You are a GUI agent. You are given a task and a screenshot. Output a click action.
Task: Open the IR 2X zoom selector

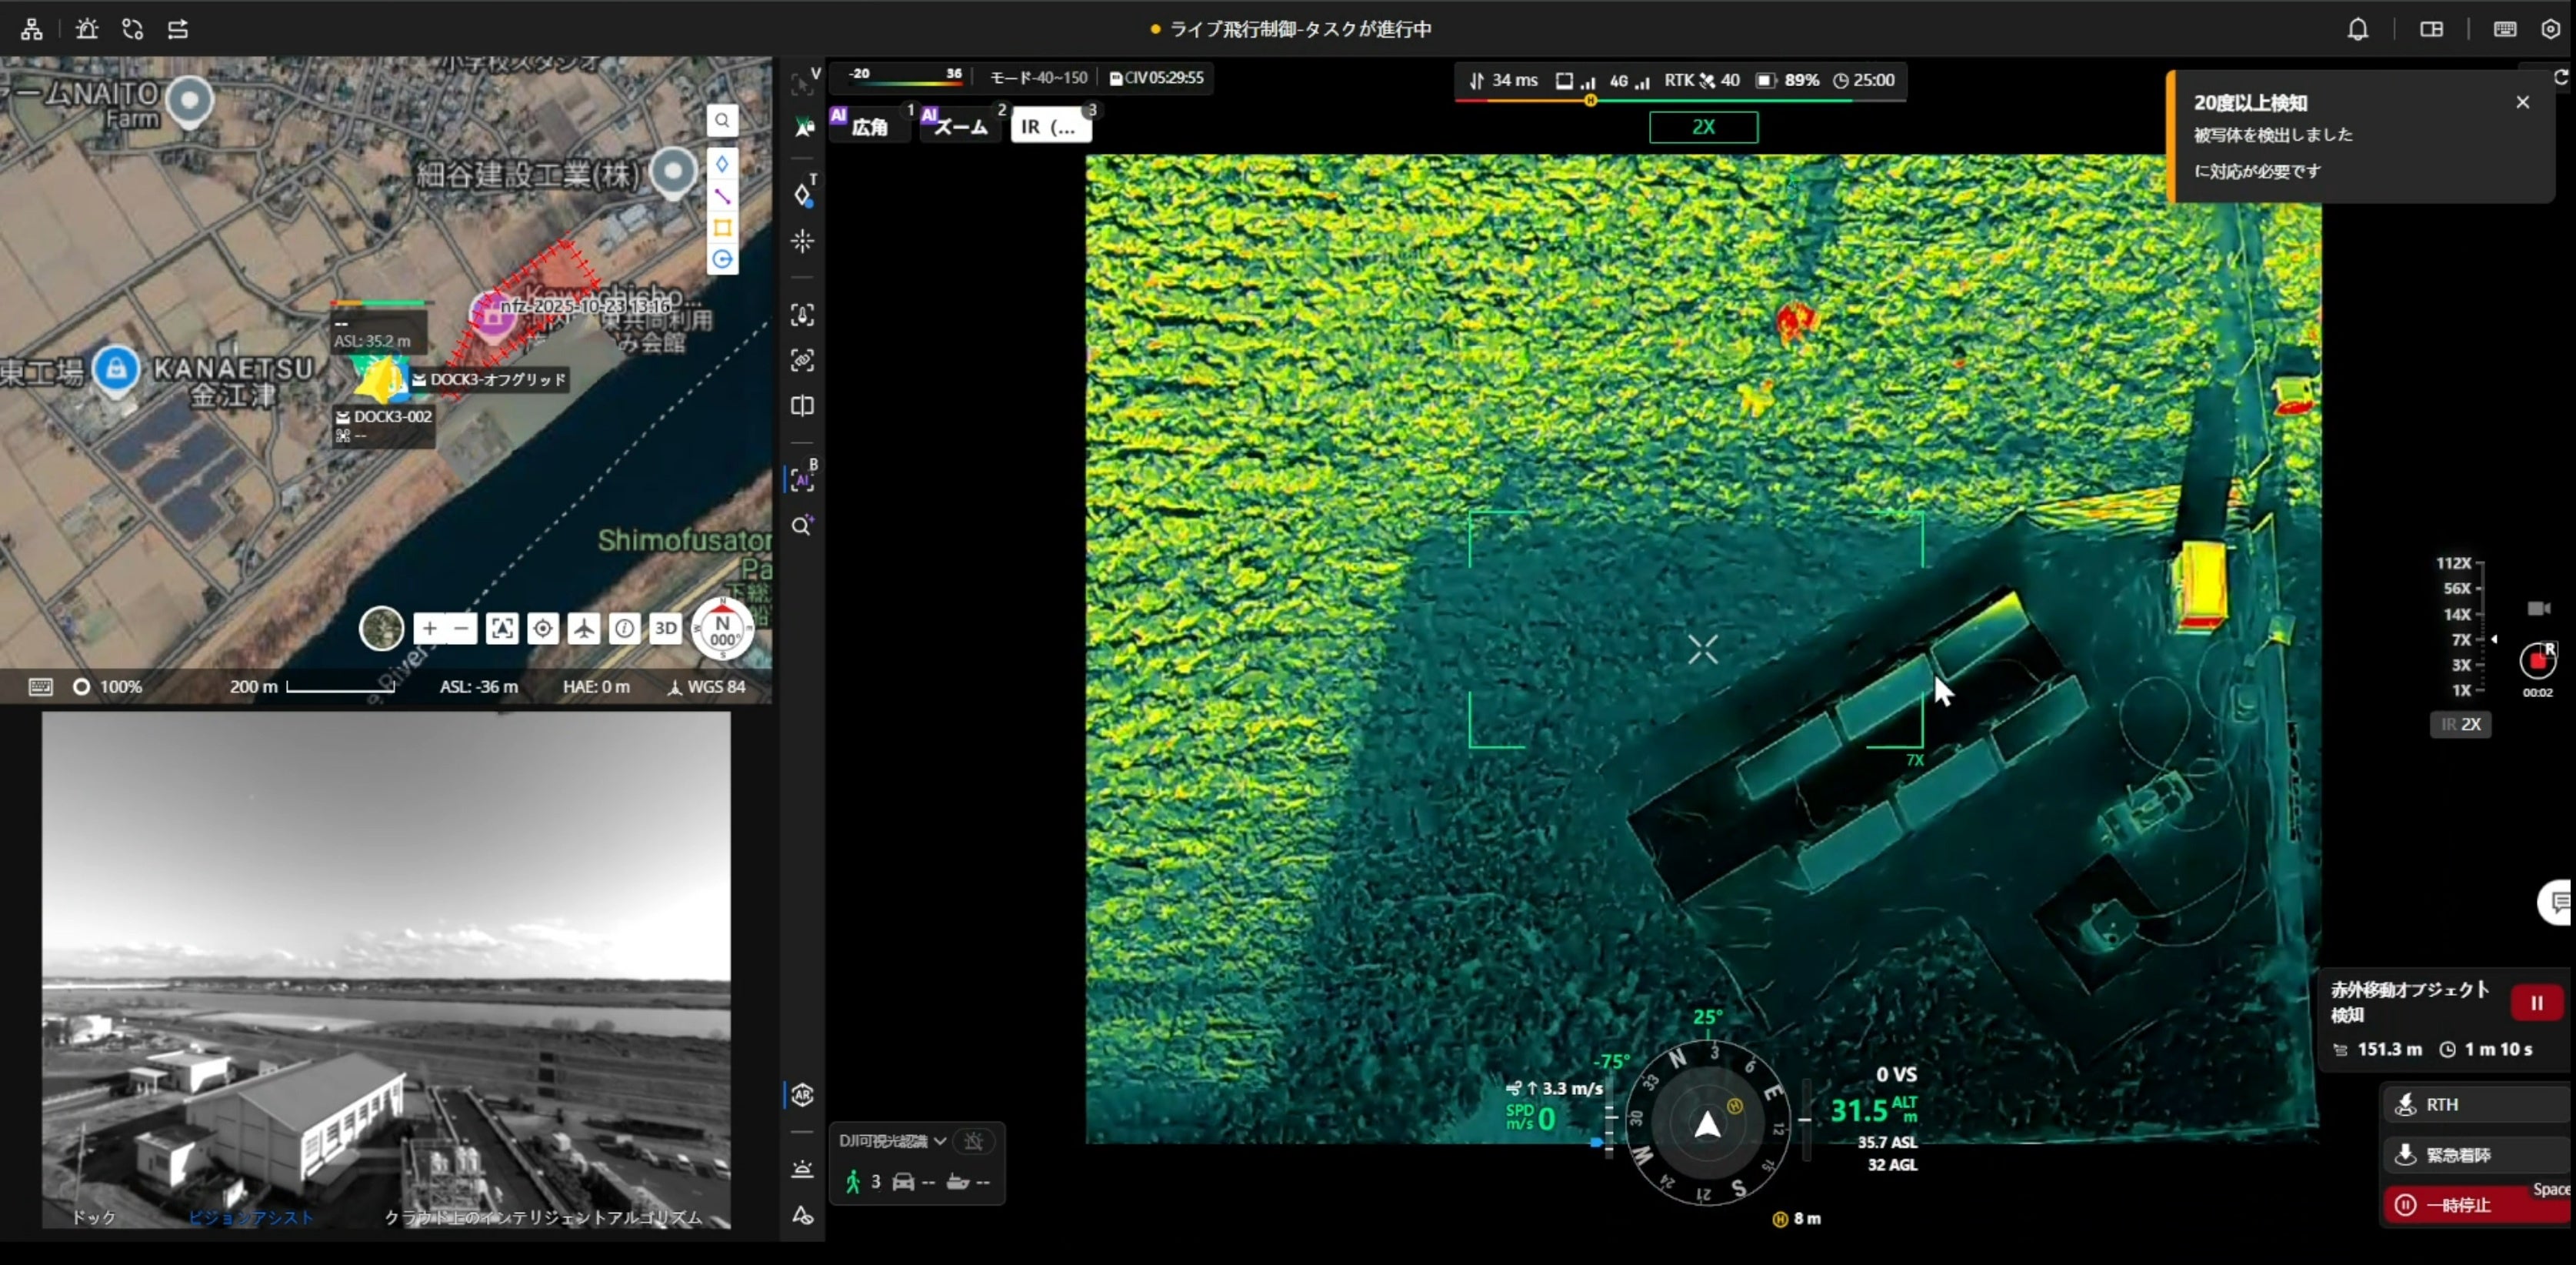2460,724
